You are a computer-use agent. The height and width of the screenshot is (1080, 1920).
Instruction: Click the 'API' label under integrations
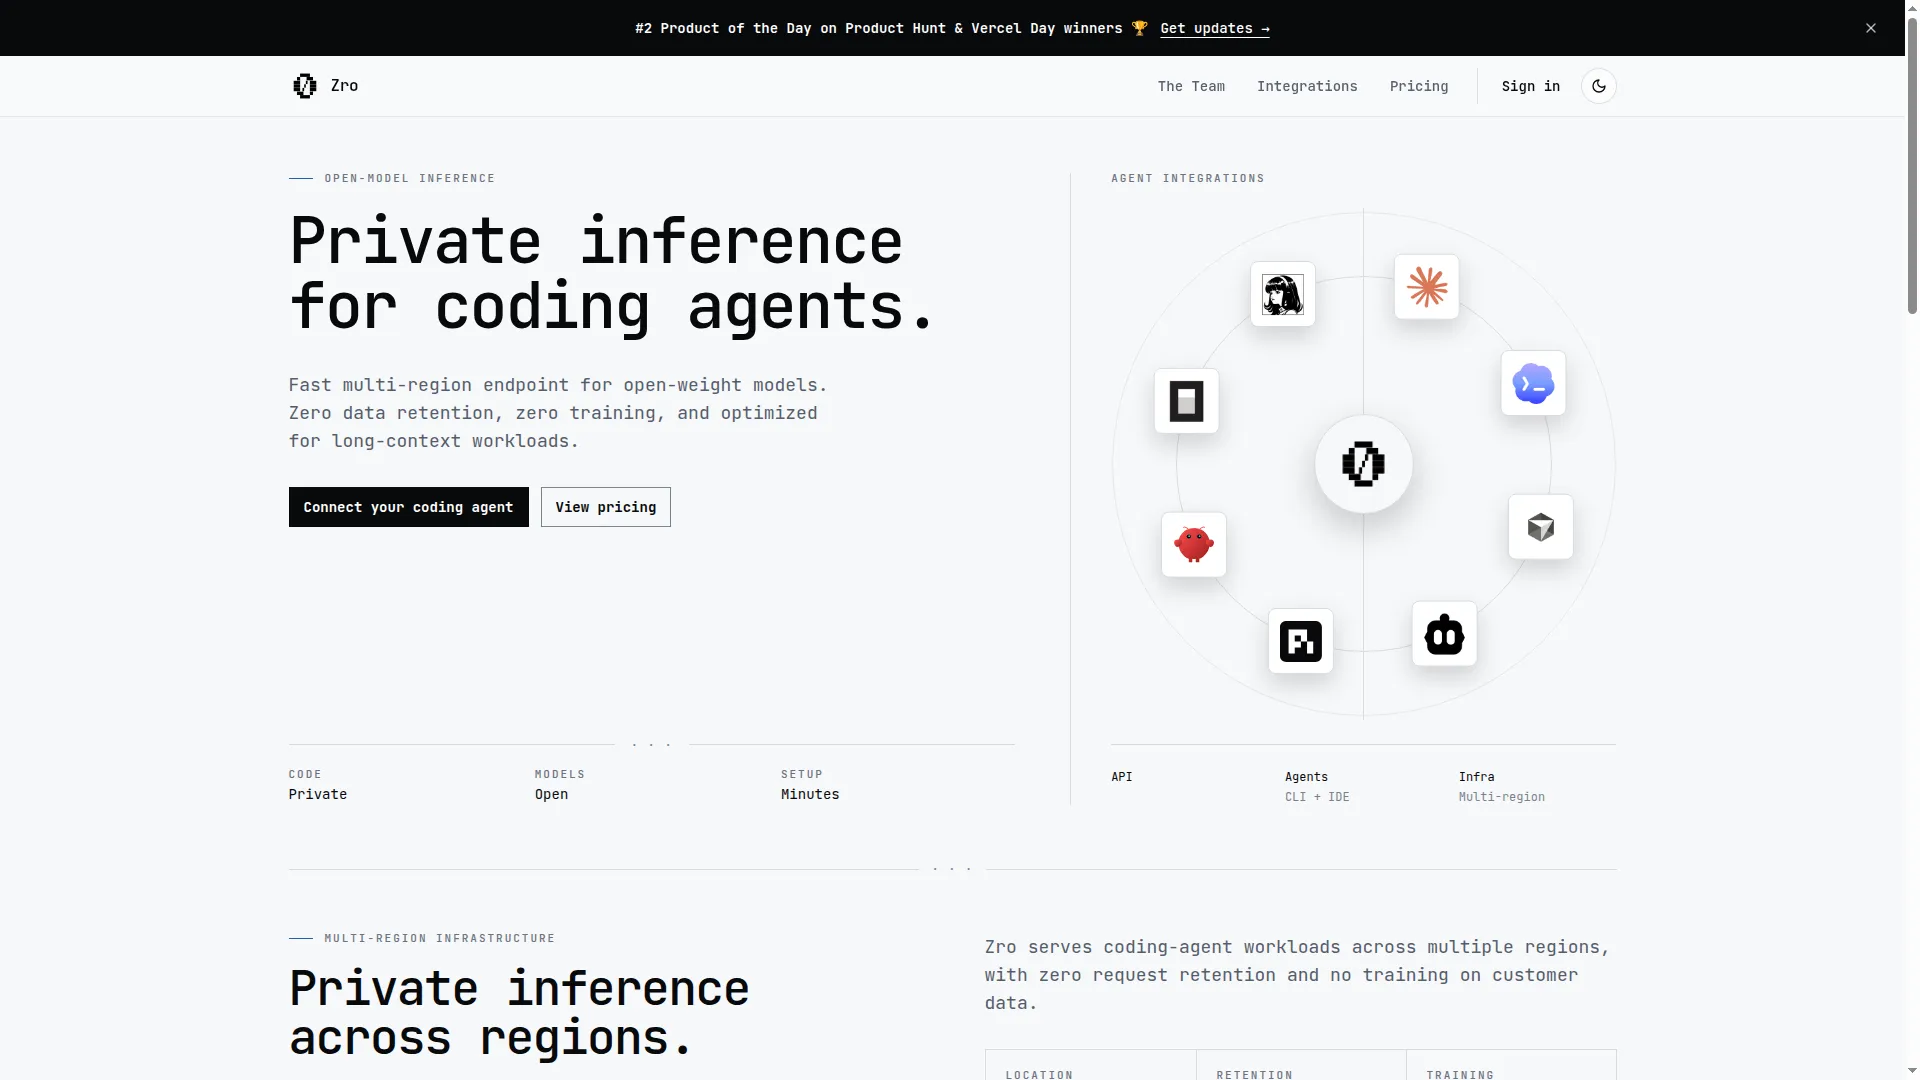1121,777
